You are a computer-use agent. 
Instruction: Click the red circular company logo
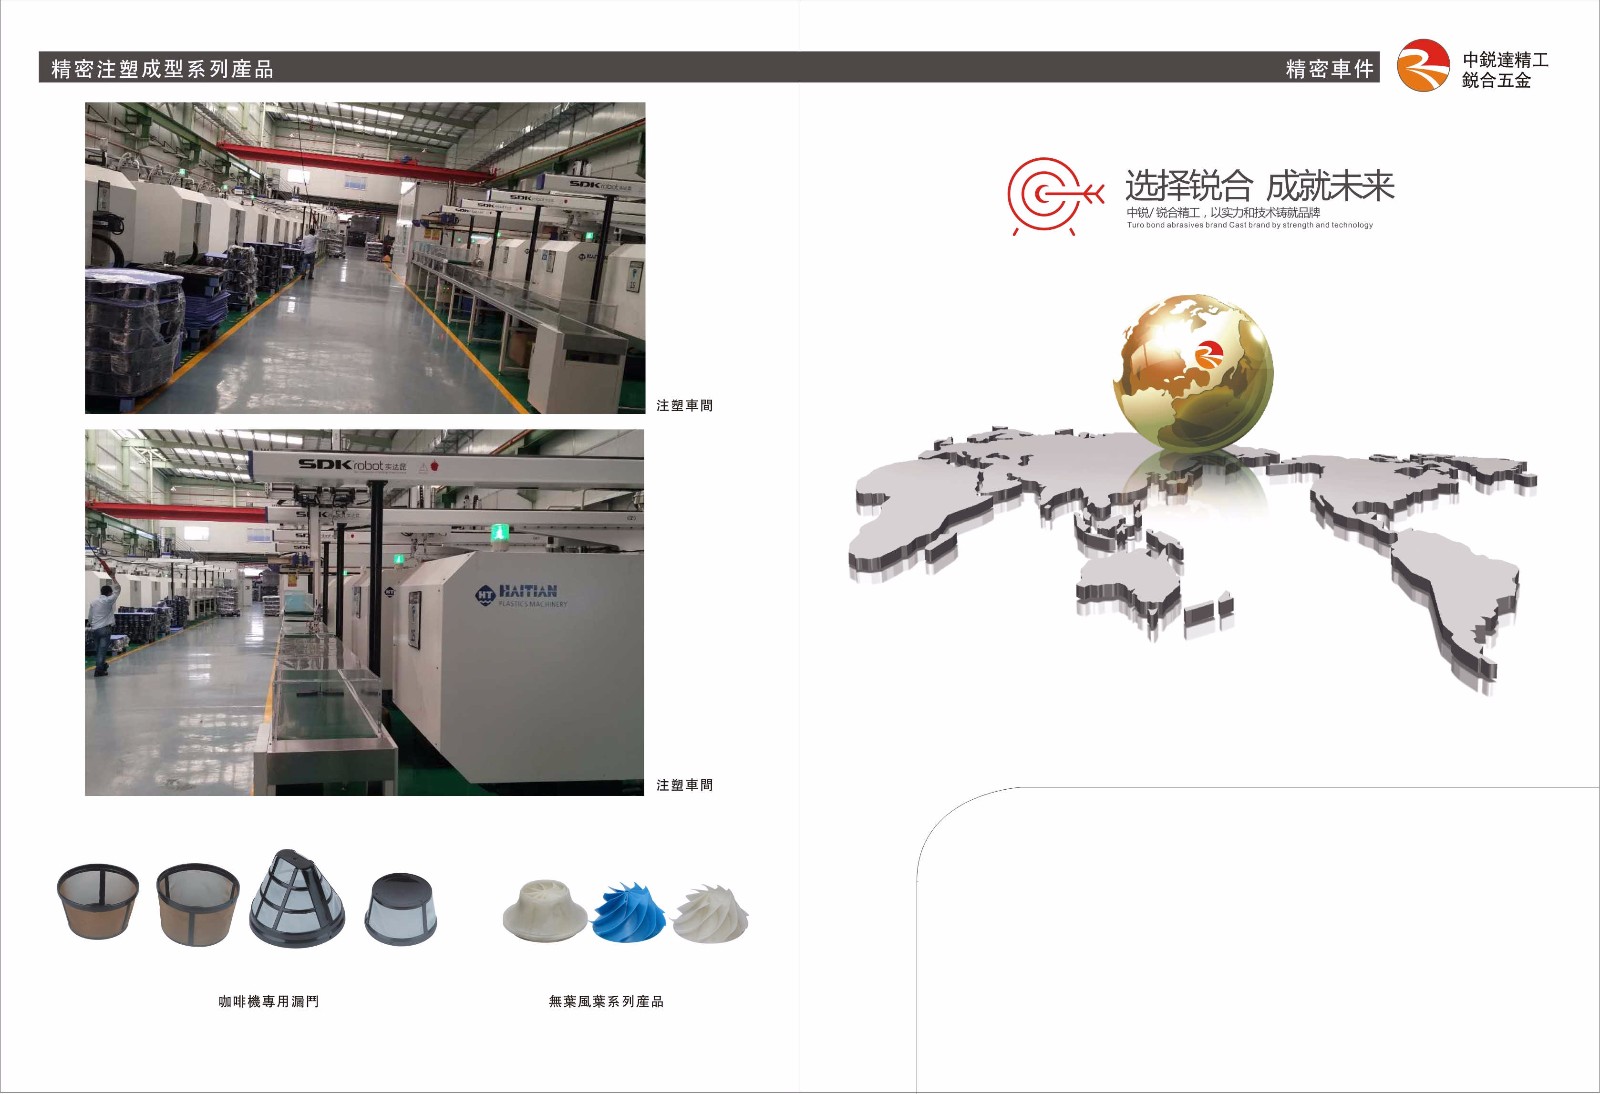tap(1422, 66)
